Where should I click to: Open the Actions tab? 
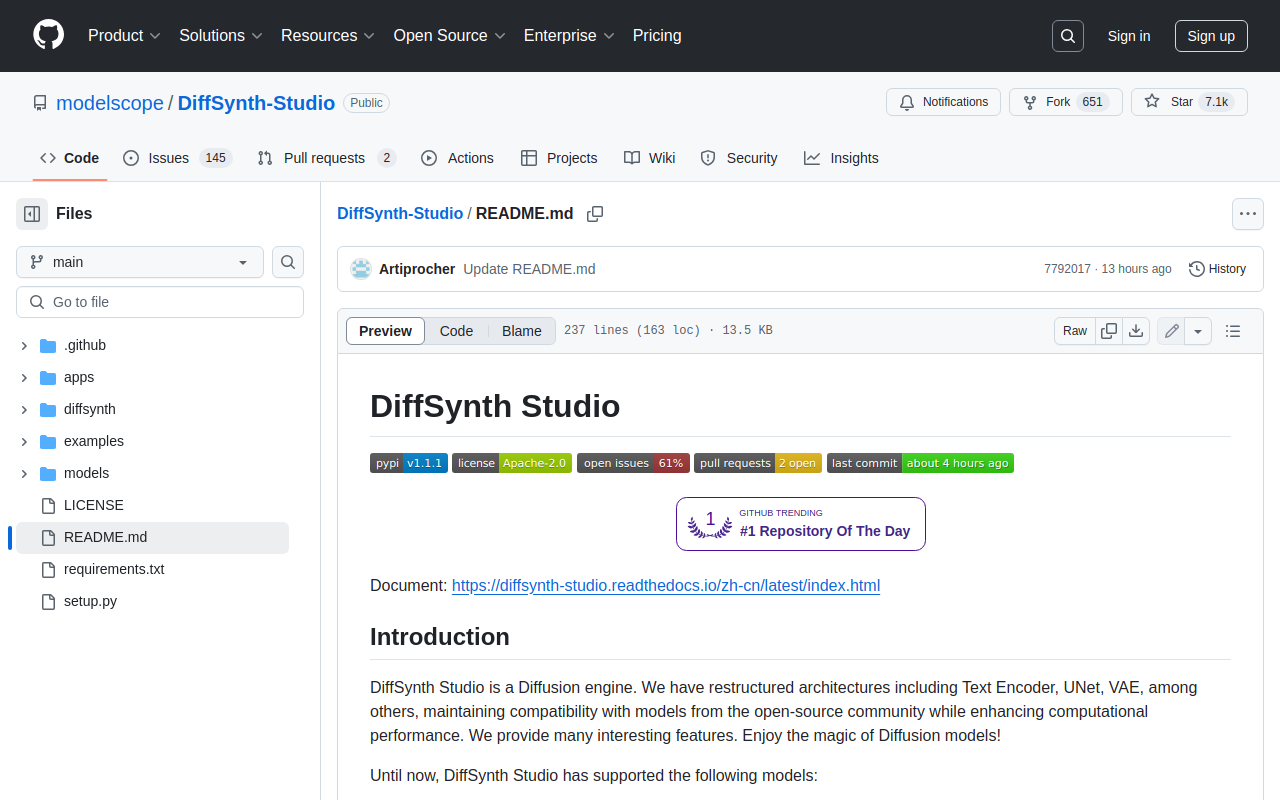457,158
